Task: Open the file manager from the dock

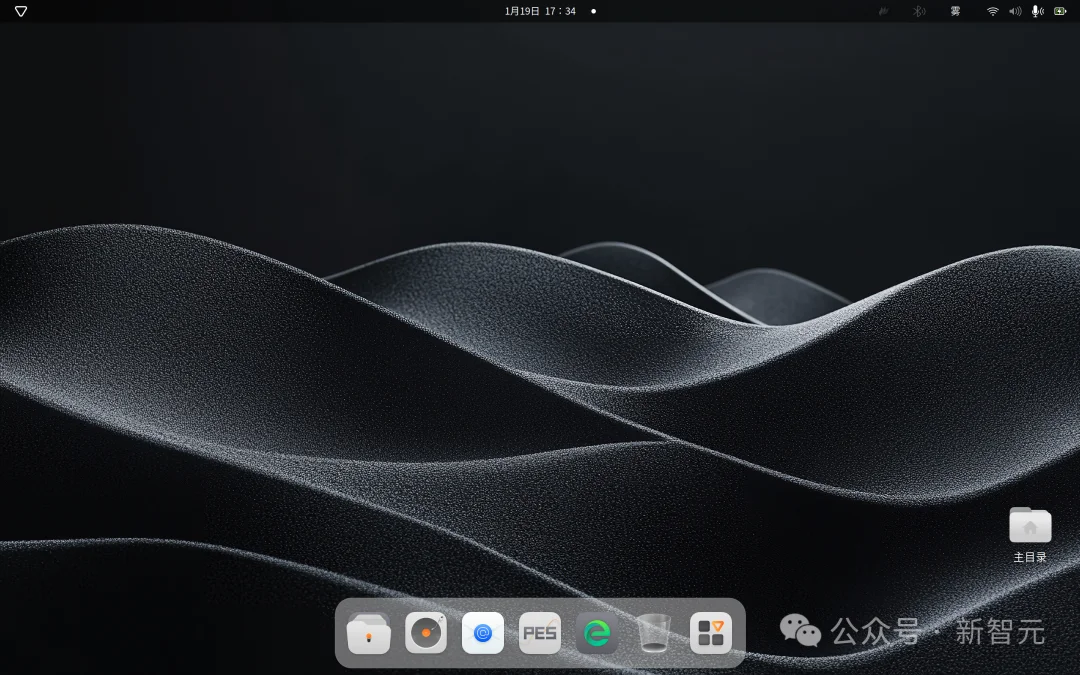Action: click(x=369, y=633)
